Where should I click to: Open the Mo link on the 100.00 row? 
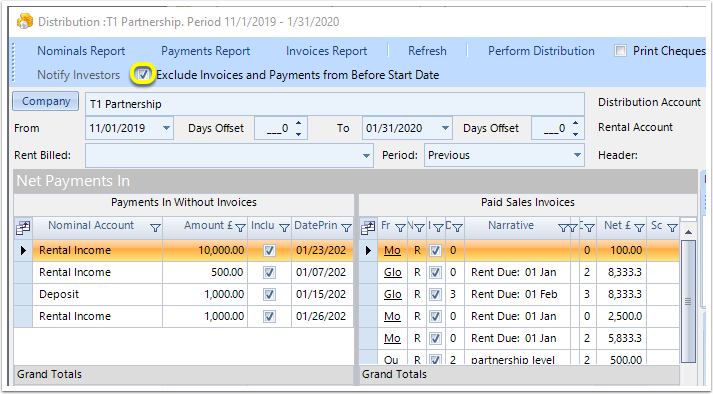(392, 250)
